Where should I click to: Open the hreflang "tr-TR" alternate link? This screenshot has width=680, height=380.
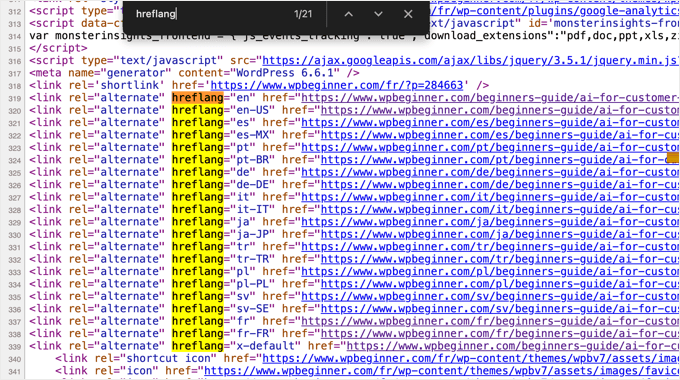[x=500, y=259]
